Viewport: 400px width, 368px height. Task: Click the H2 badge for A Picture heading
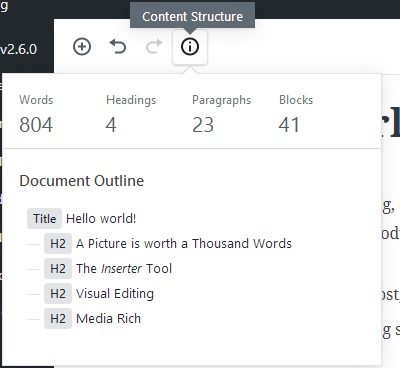pyautogui.click(x=58, y=244)
